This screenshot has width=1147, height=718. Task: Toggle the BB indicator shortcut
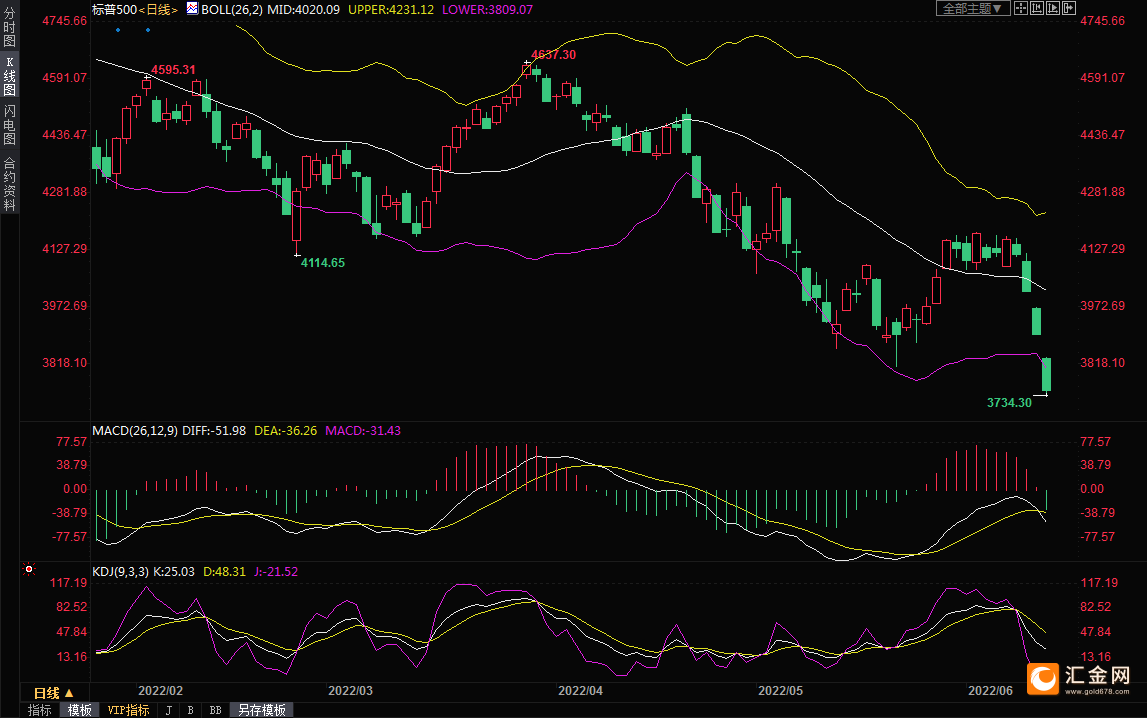215,710
